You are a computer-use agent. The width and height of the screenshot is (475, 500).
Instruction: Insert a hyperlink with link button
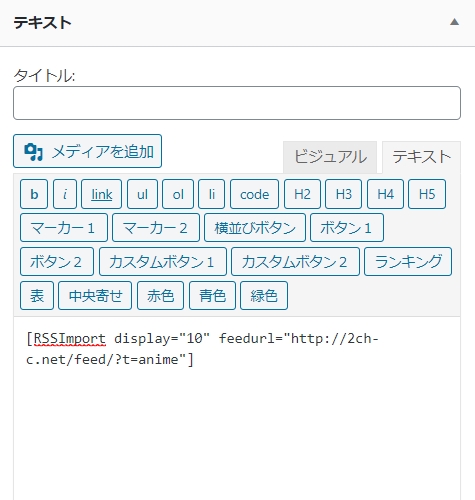(102, 194)
